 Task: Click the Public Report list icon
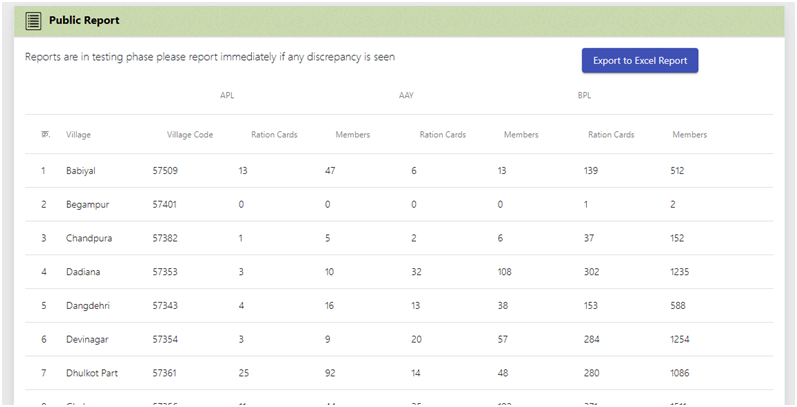pyautogui.click(x=33, y=21)
